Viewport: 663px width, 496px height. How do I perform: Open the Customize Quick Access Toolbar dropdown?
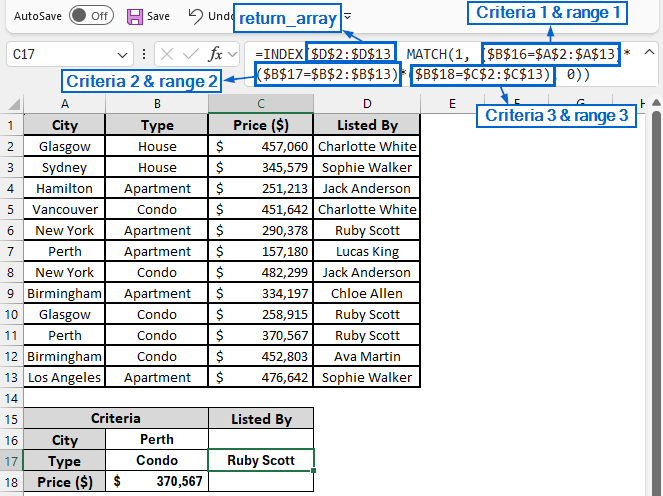pos(346,16)
